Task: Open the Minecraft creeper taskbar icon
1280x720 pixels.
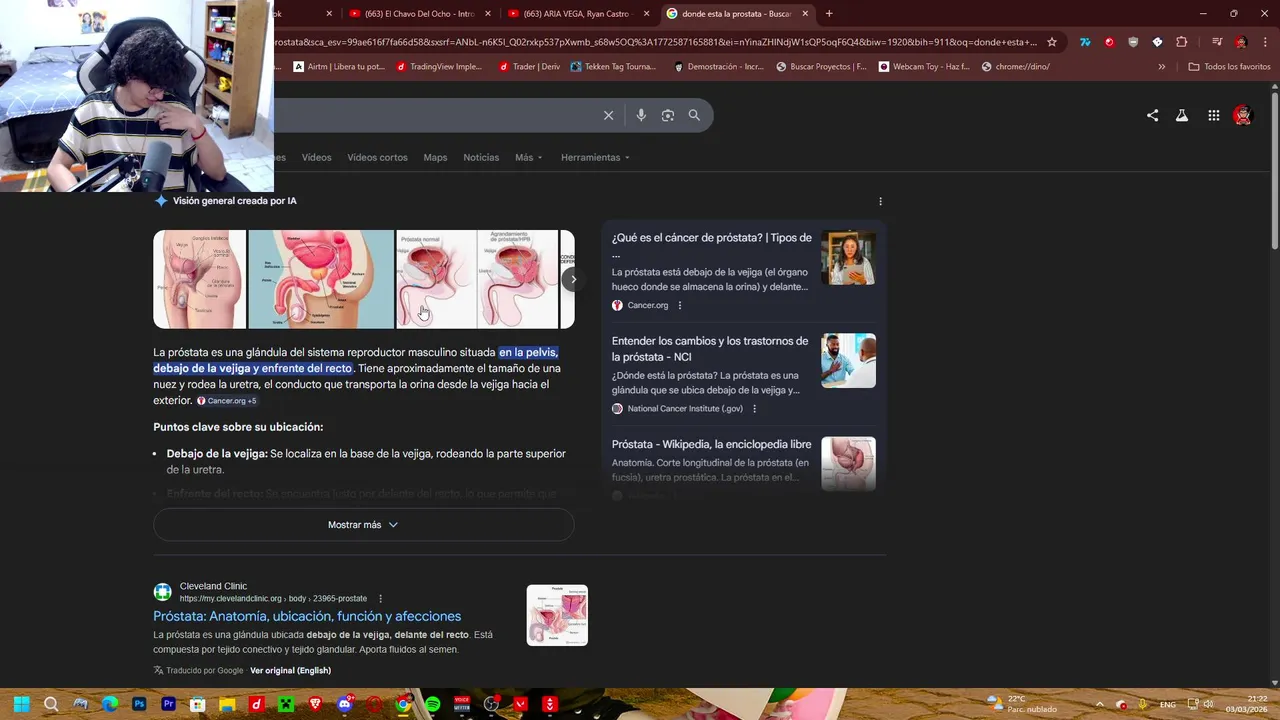Action: pyautogui.click(x=286, y=704)
